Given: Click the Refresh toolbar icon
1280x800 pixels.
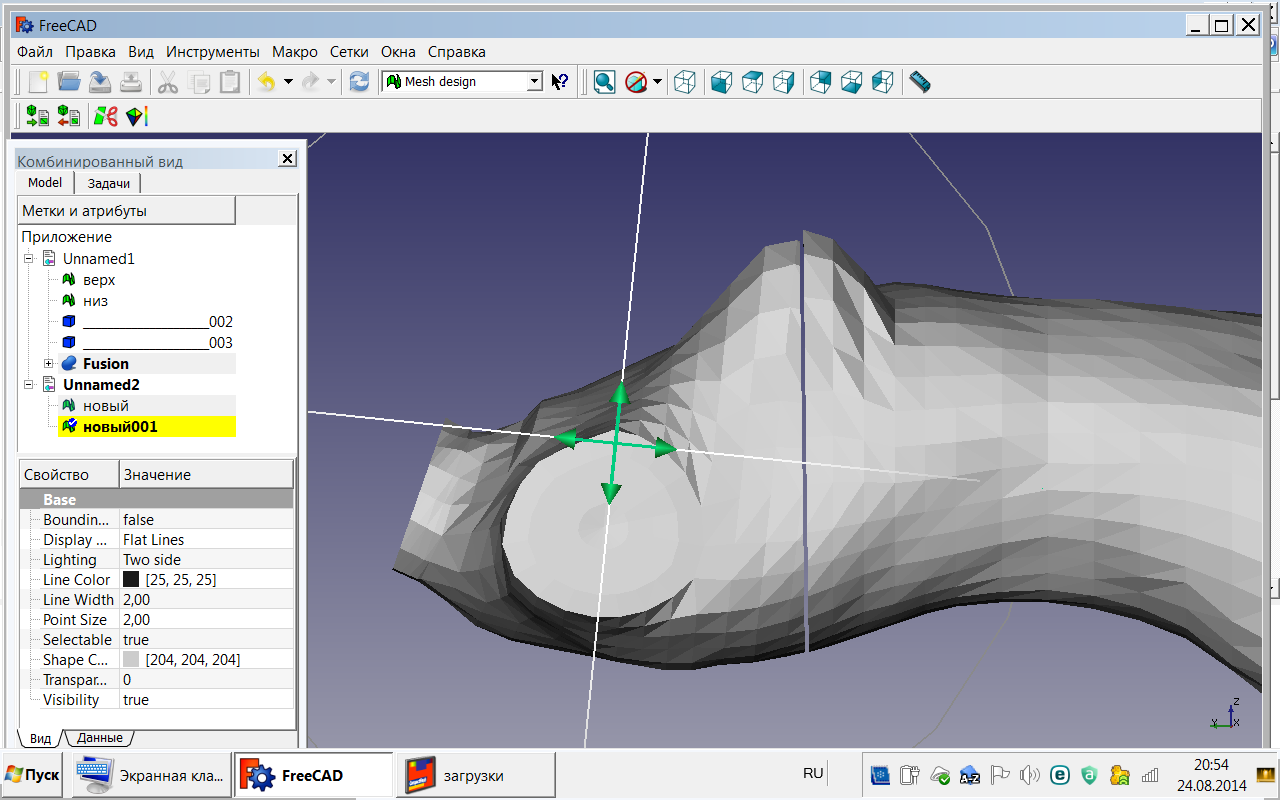Looking at the screenshot, I should click(x=359, y=82).
